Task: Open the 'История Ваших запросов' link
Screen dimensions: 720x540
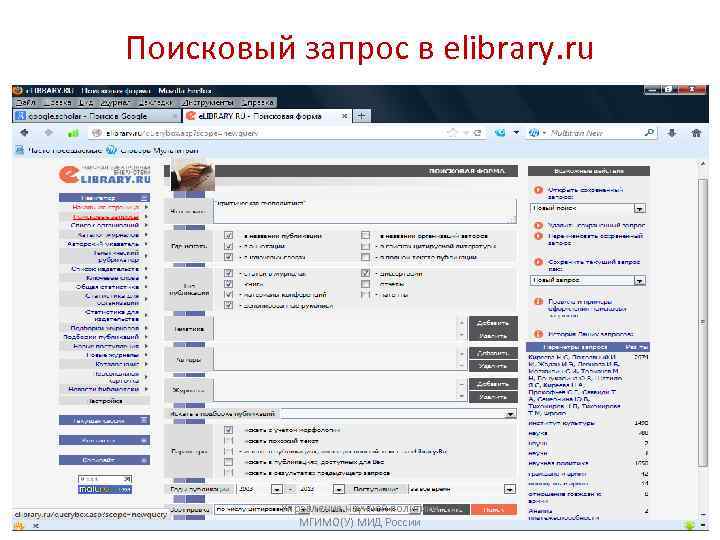Action: coord(591,334)
